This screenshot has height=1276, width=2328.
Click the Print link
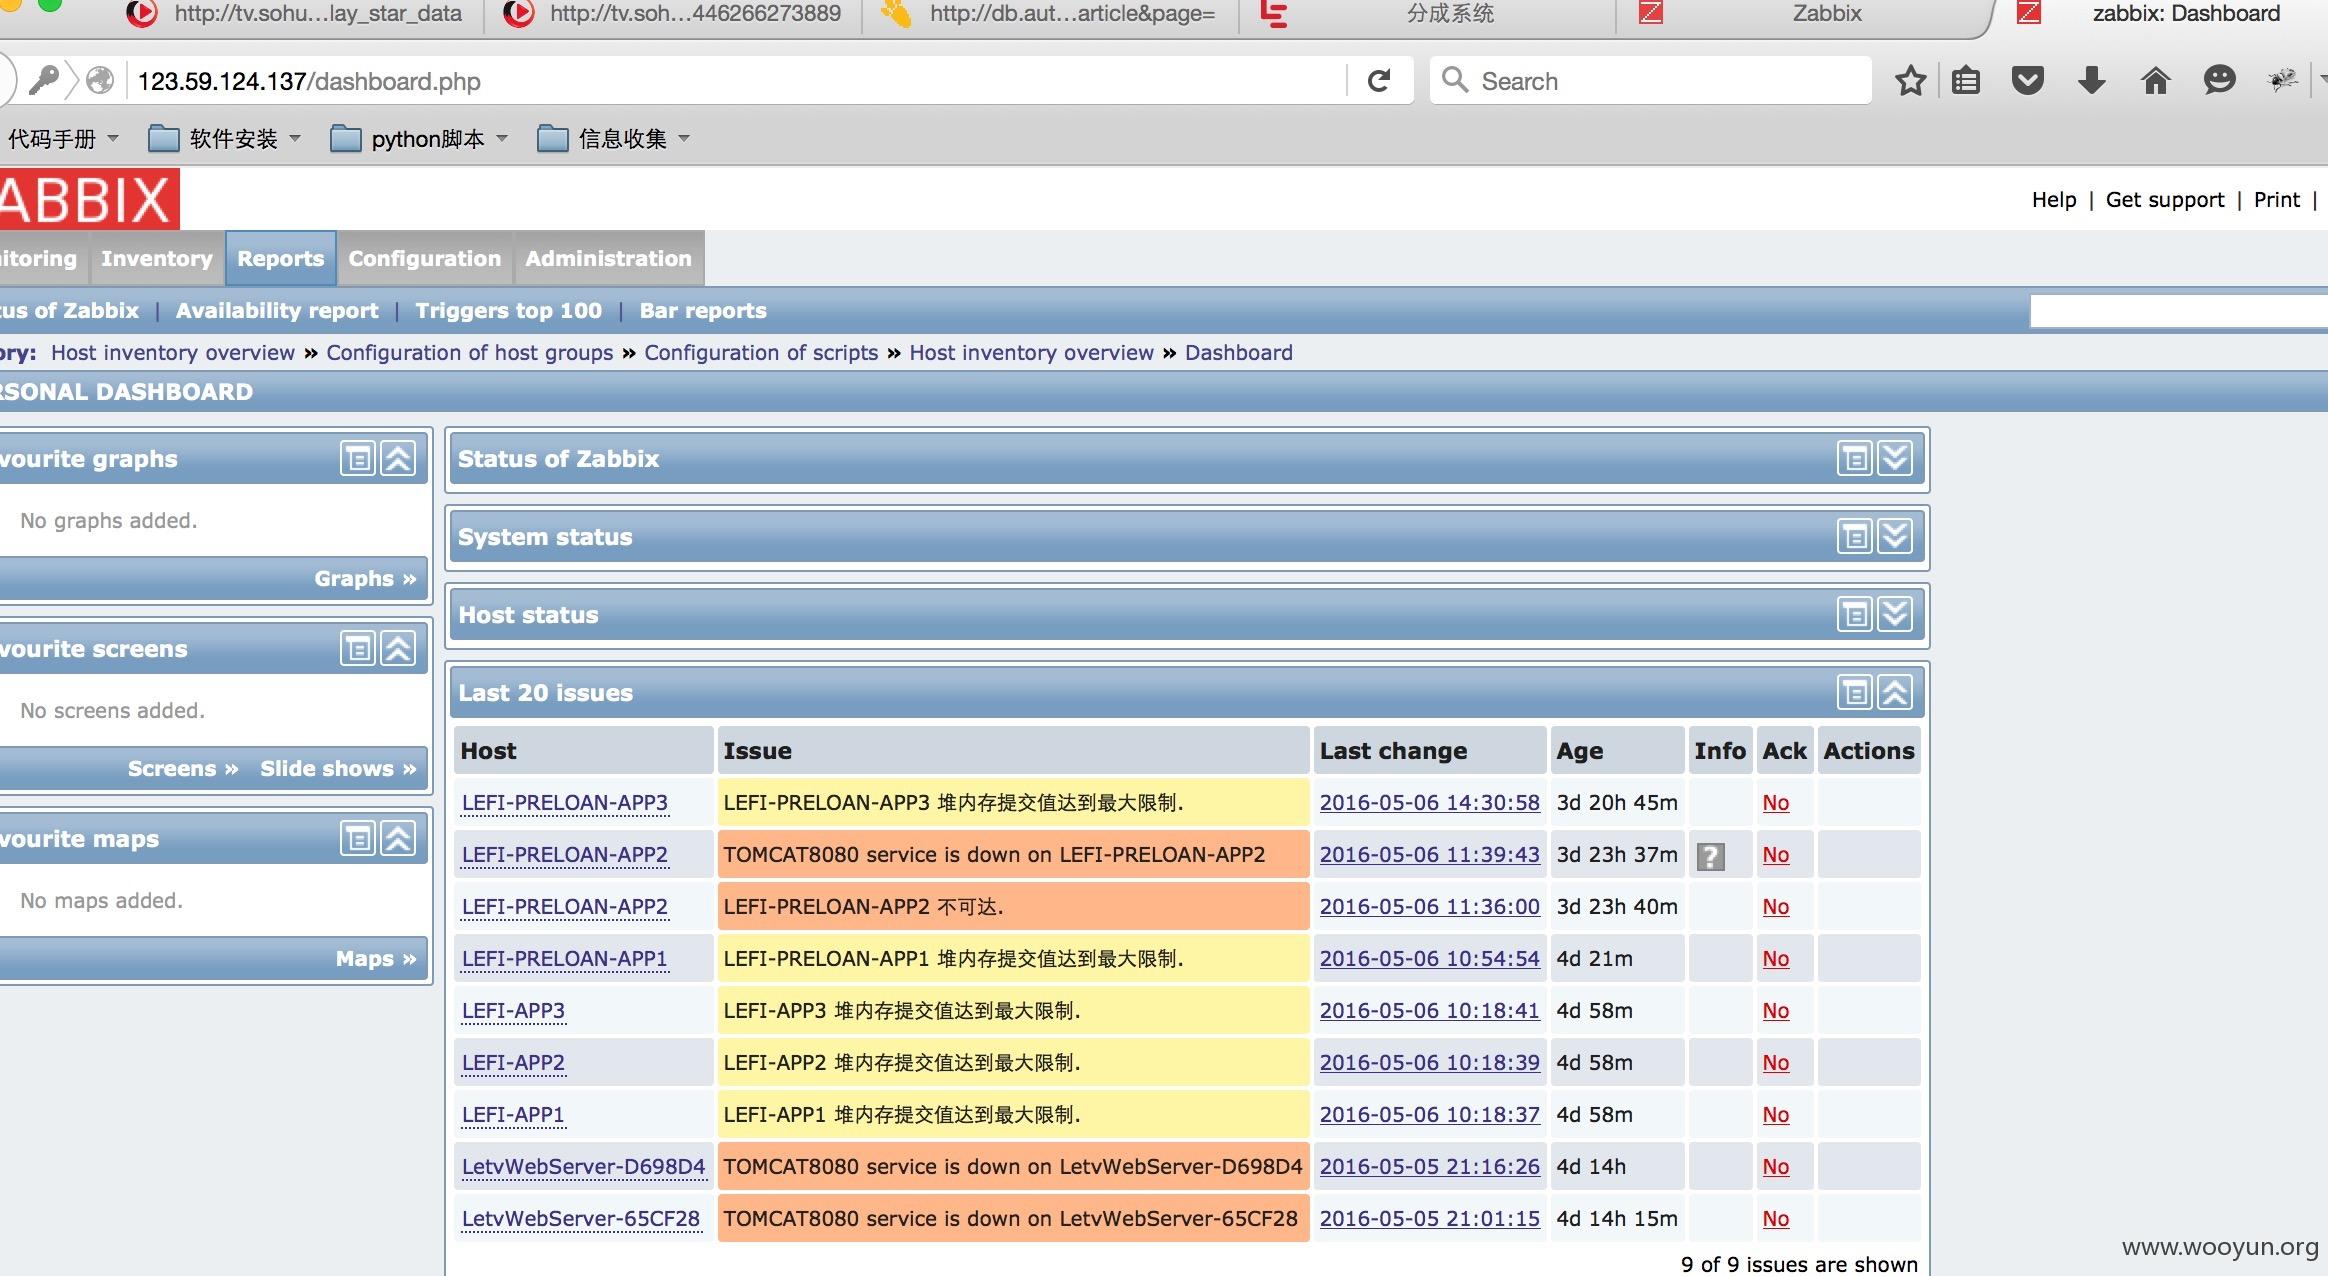2277,200
